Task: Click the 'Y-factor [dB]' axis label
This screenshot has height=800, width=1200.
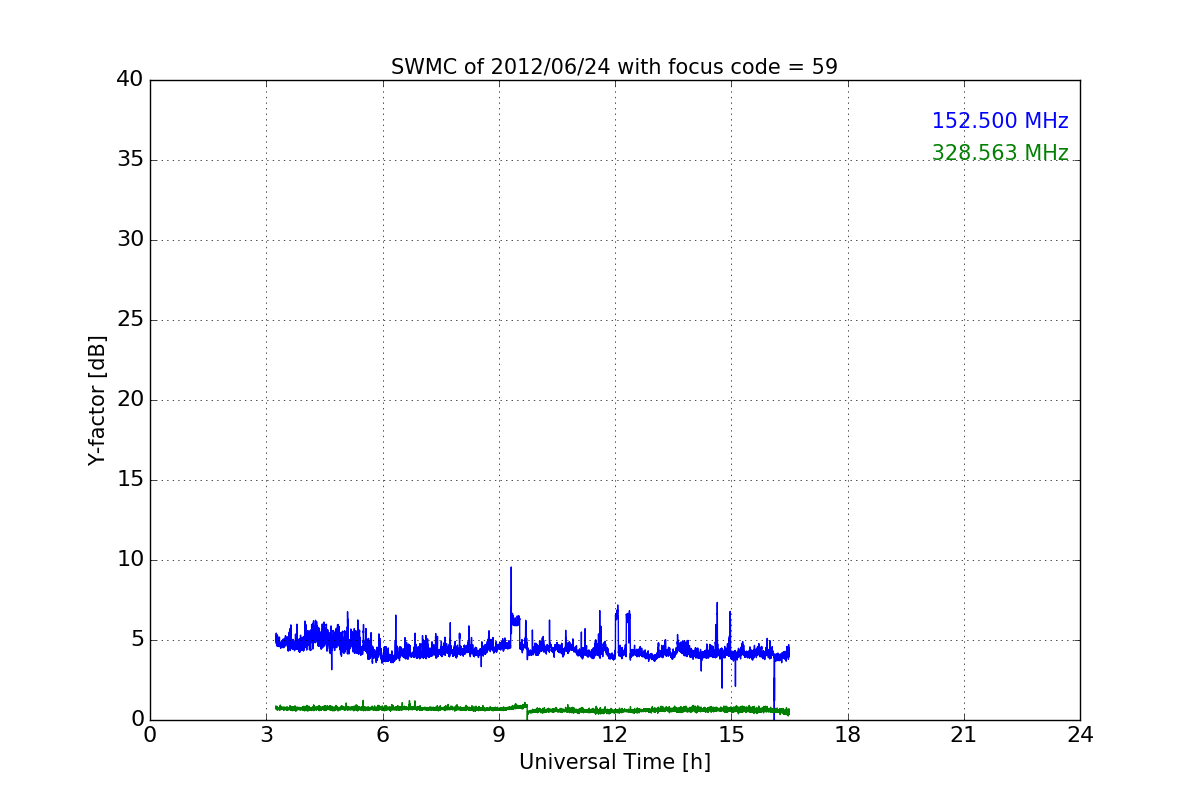Action: coord(97,400)
